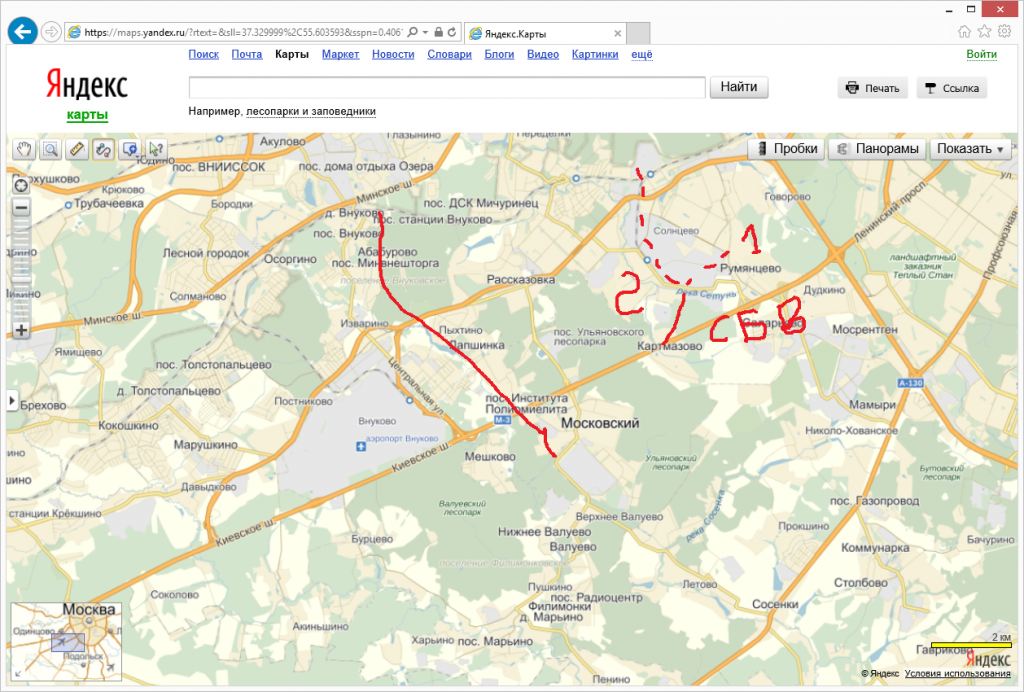Click the Мосрентген map label

pos(865,330)
